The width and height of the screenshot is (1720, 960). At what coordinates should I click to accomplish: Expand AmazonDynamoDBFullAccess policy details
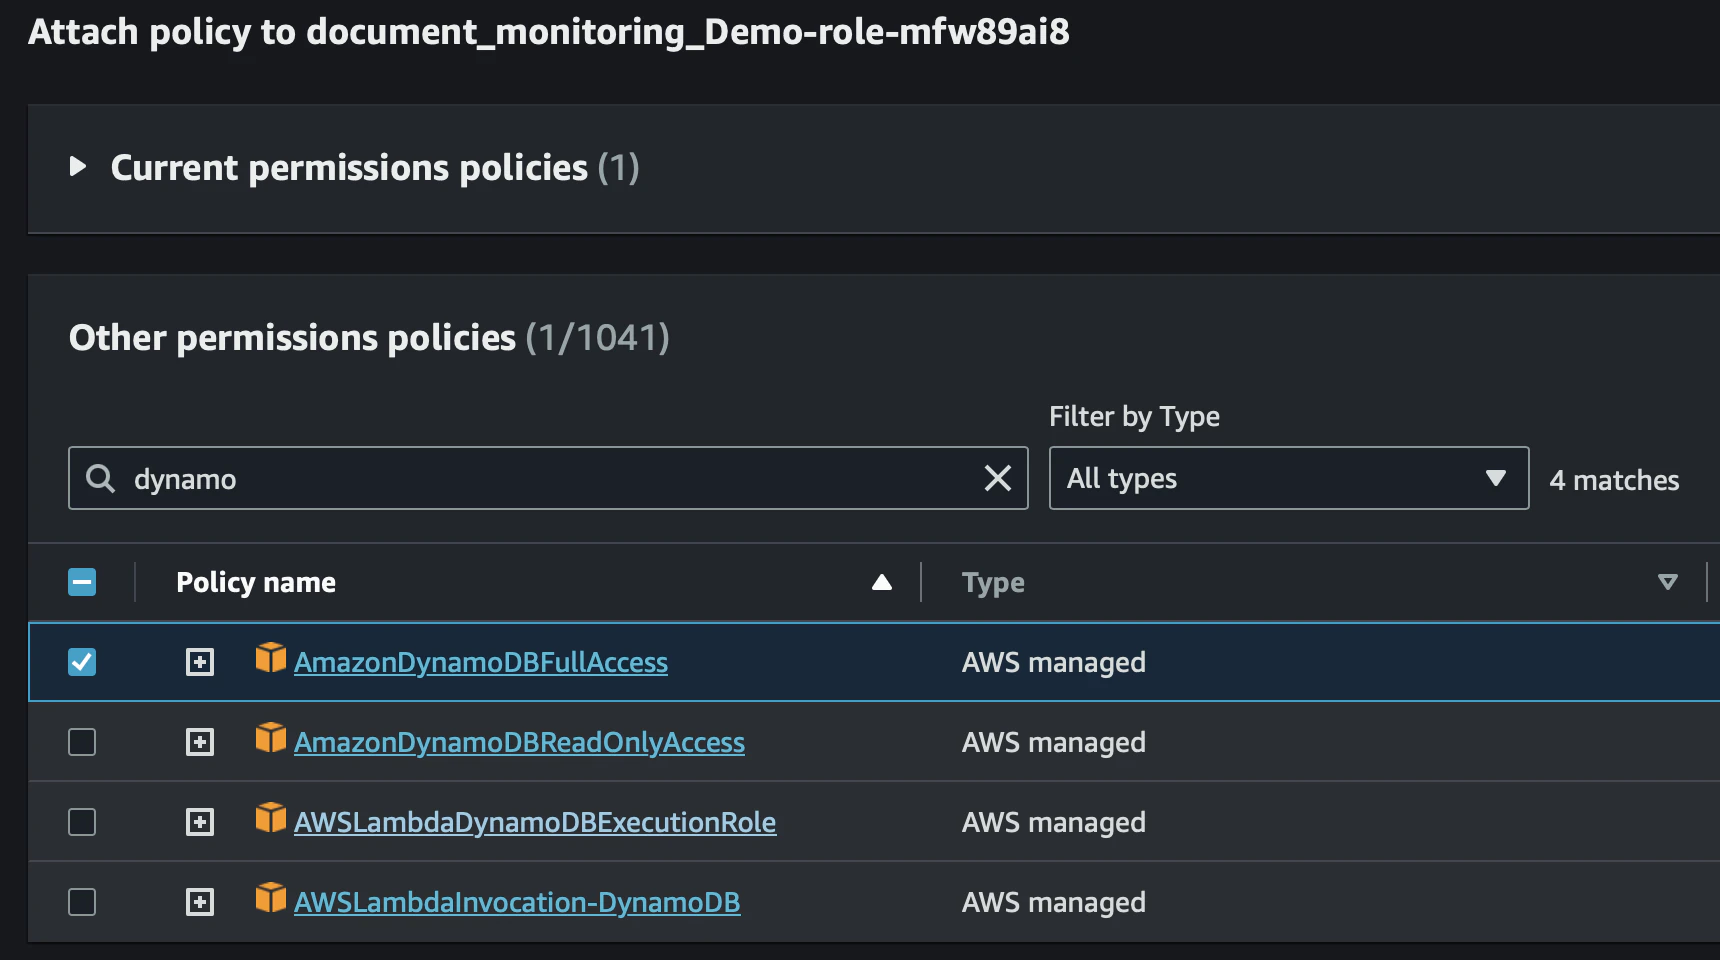[x=200, y=662]
